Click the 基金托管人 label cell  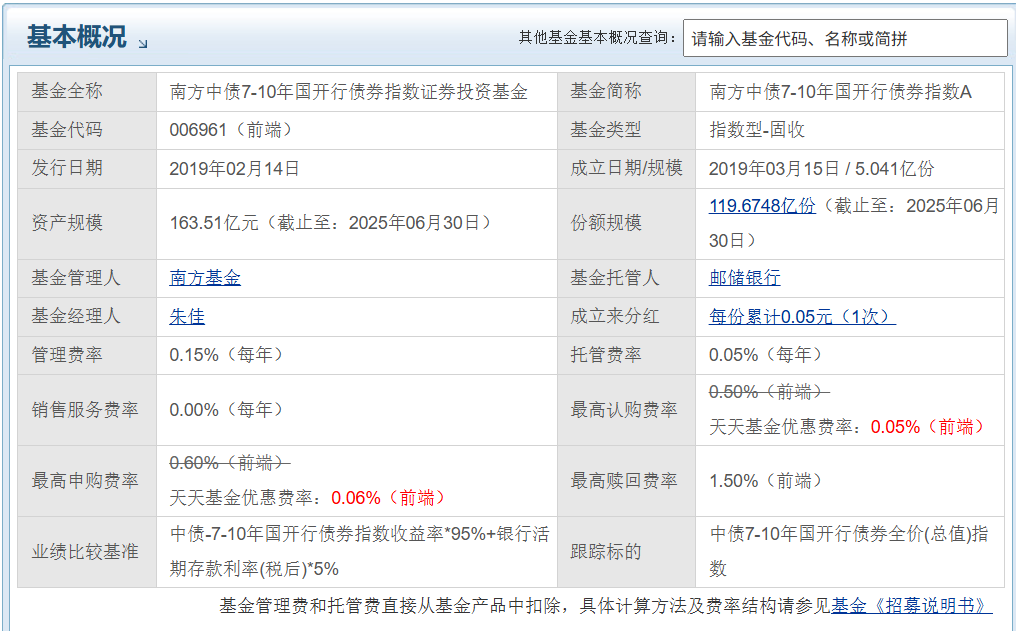click(627, 279)
